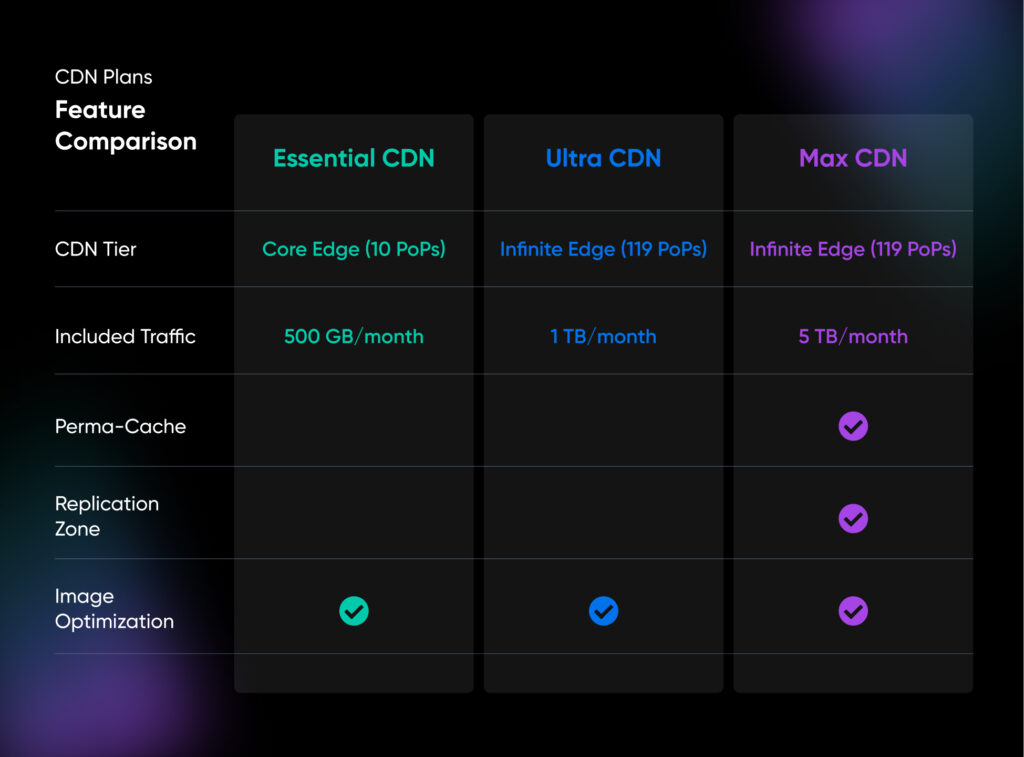The image size is (1024, 757).
Task: Click the Image Optimization row label
Action: pos(114,609)
